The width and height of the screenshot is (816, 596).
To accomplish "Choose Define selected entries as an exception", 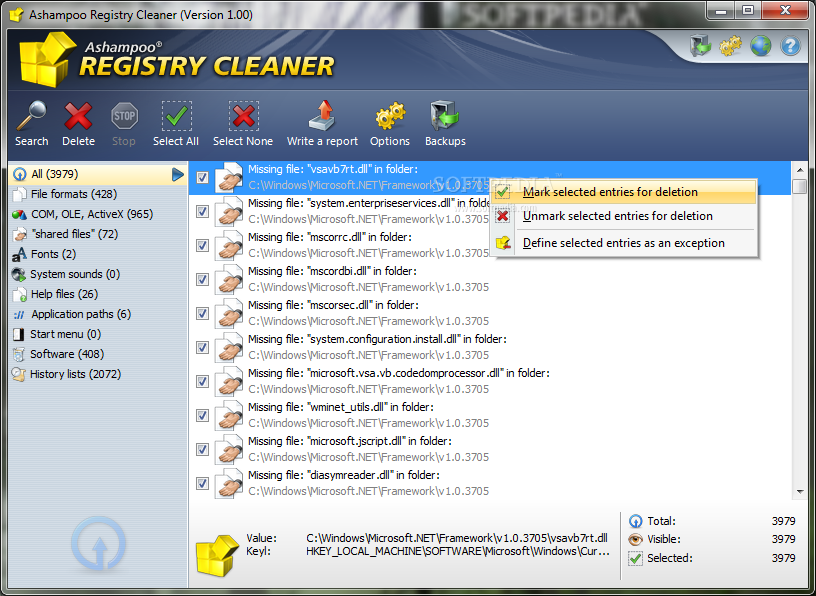I will tap(623, 243).
